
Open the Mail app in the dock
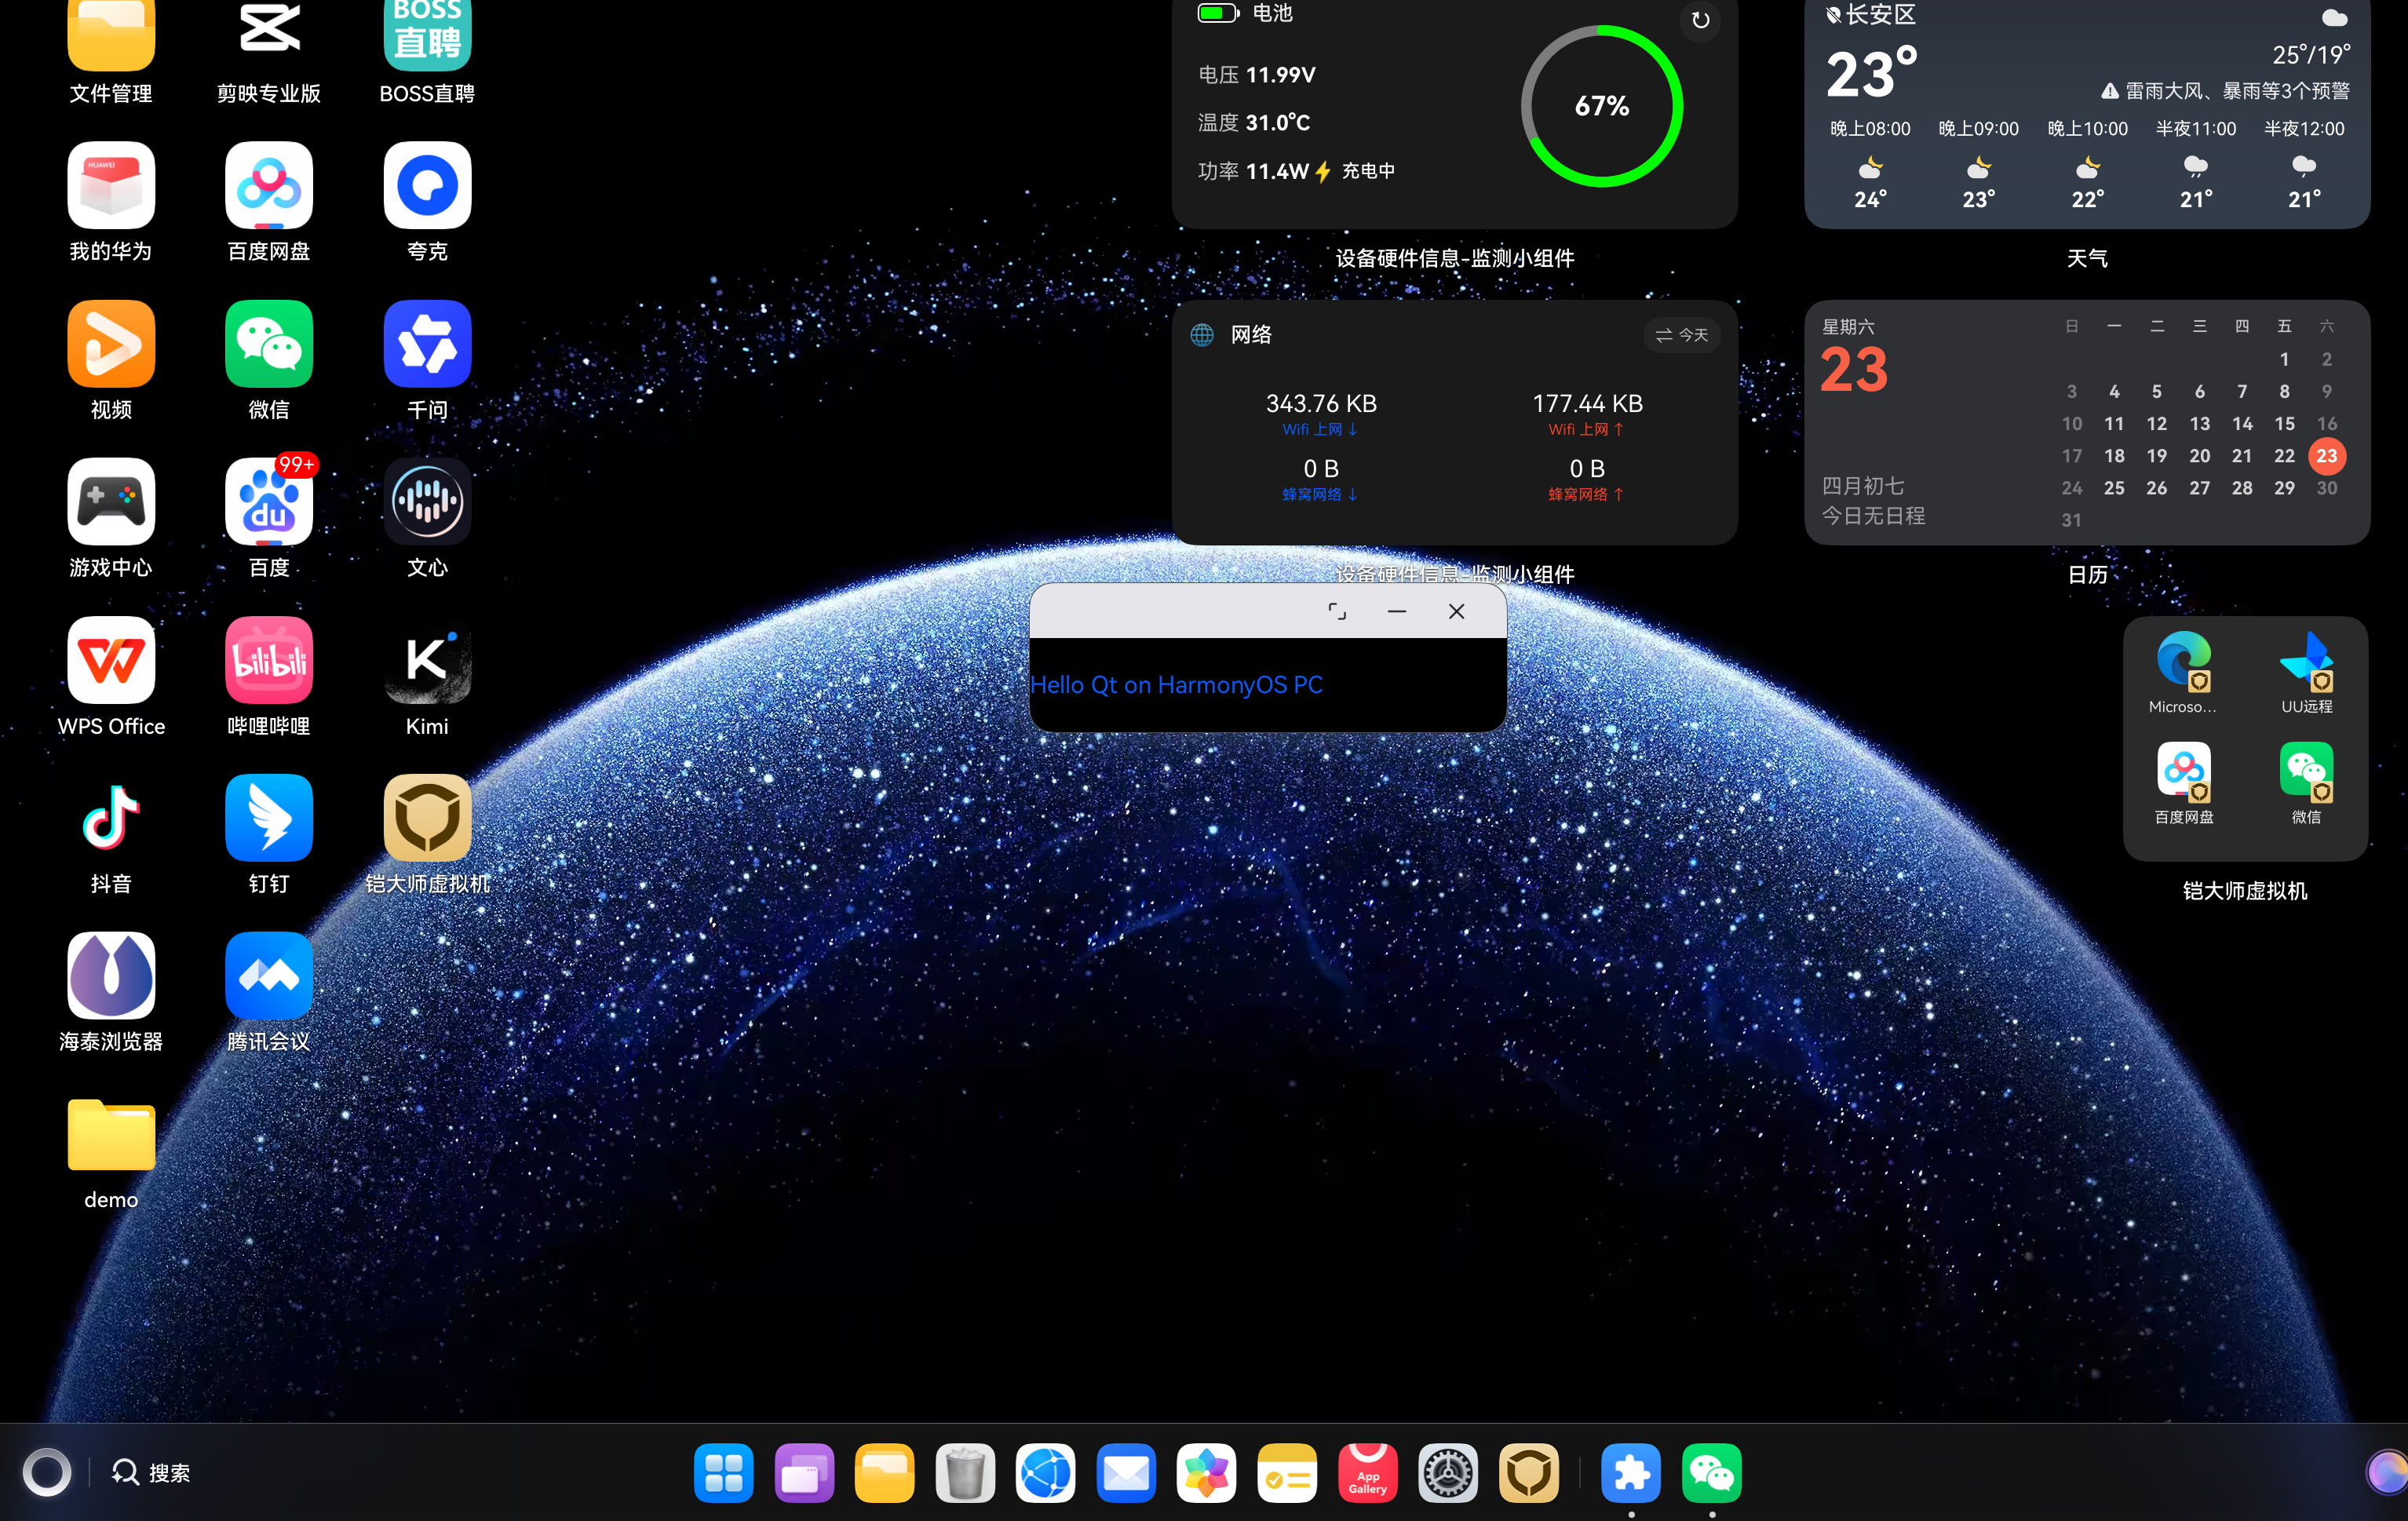pyautogui.click(x=1126, y=1473)
